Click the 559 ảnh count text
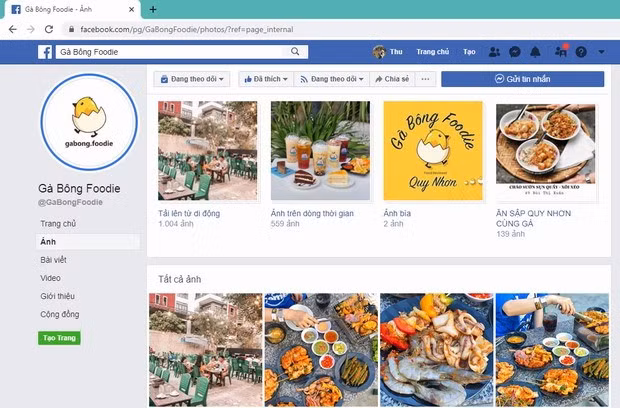Viewport: 620px width, 408px height. tap(285, 224)
